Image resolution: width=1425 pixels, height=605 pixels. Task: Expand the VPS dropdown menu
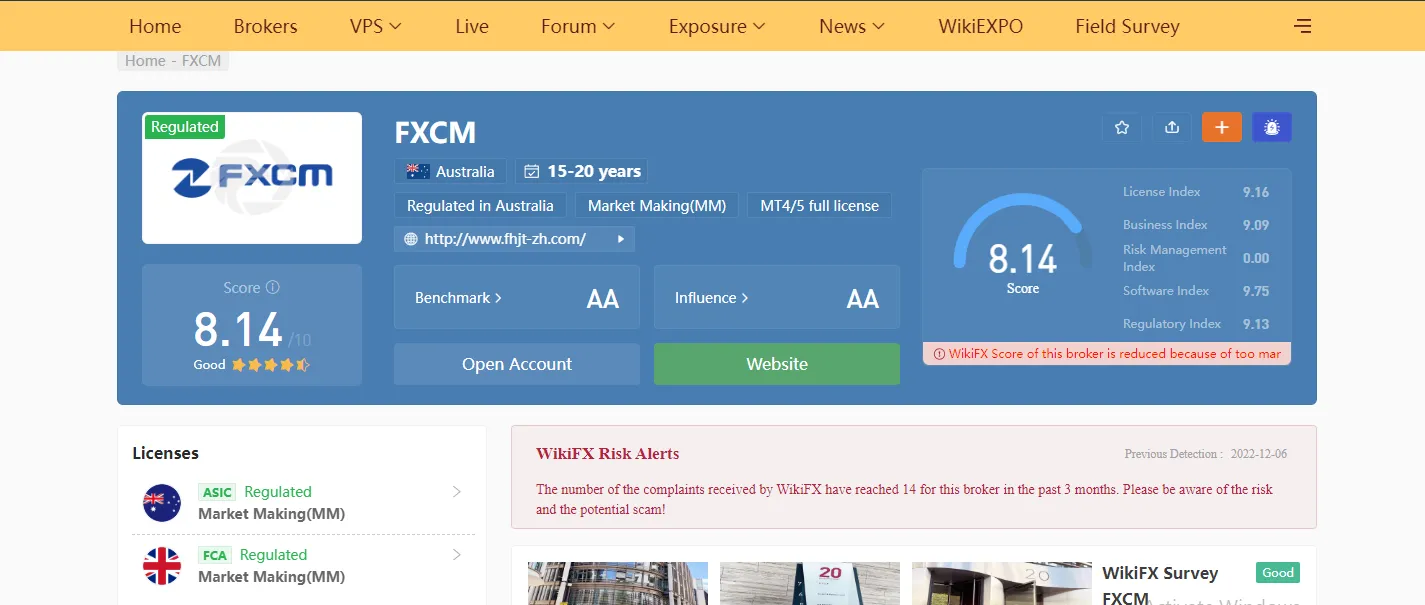[x=376, y=26]
